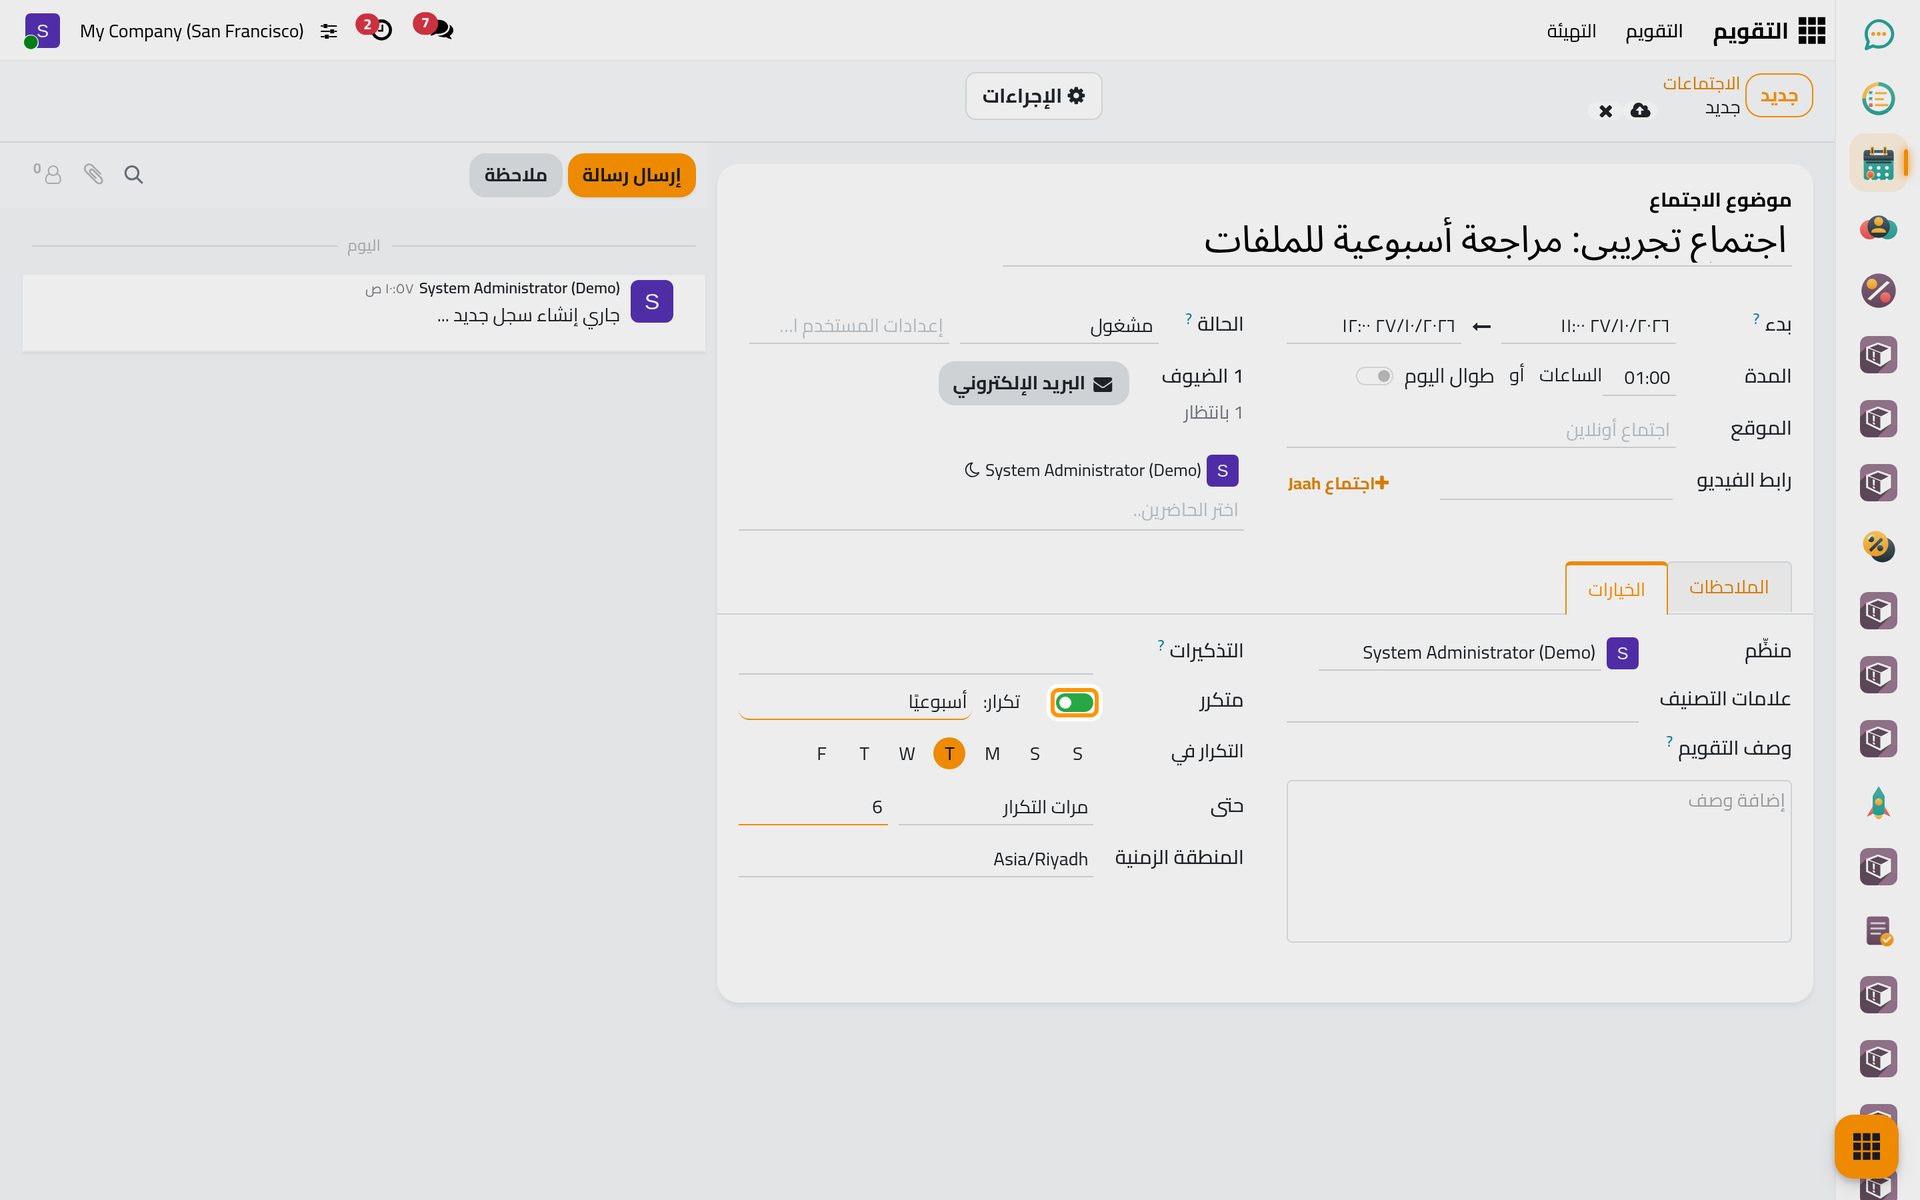Screen dimensions: 1920x1200
Task: Open the Asia/Riyadh timezone dropdown
Action: [916, 859]
